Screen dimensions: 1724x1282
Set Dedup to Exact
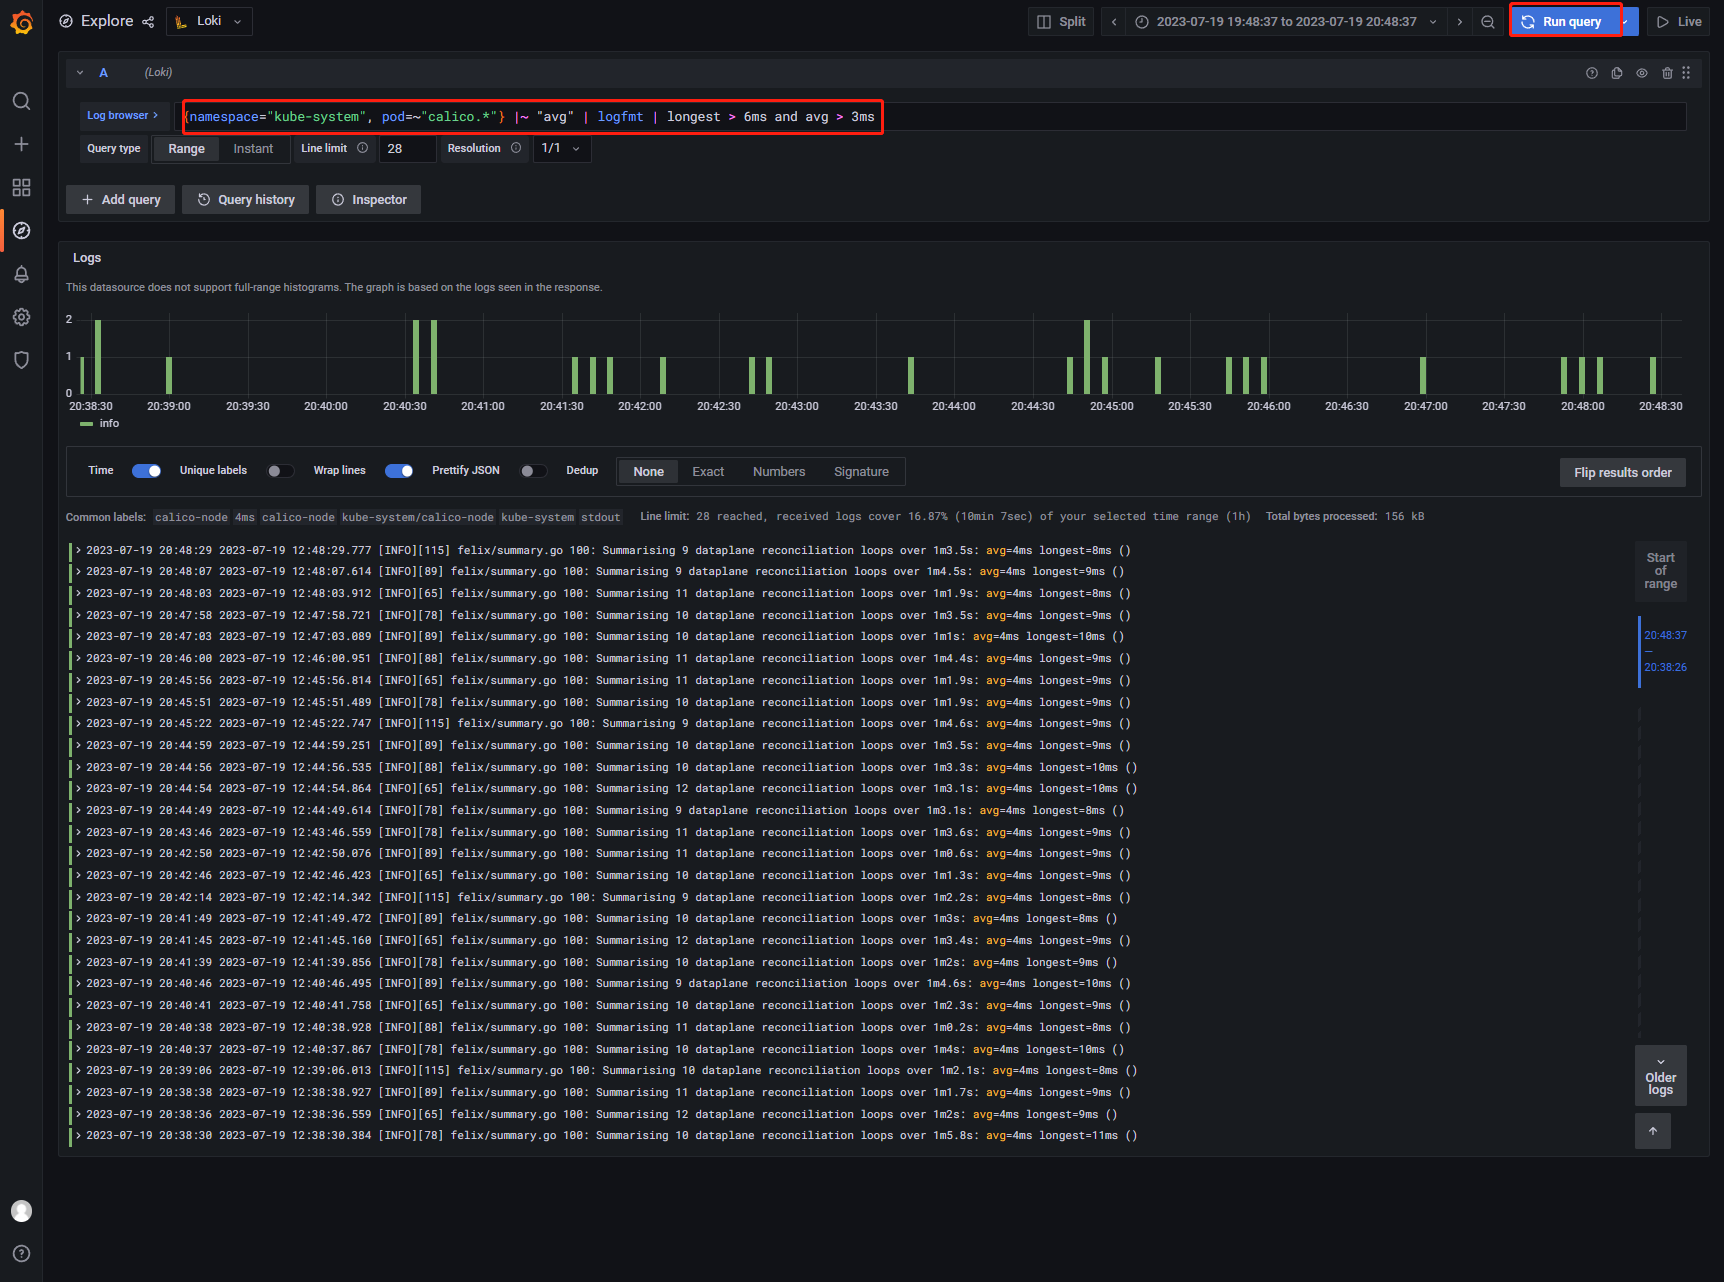click(x=708, y=472)
